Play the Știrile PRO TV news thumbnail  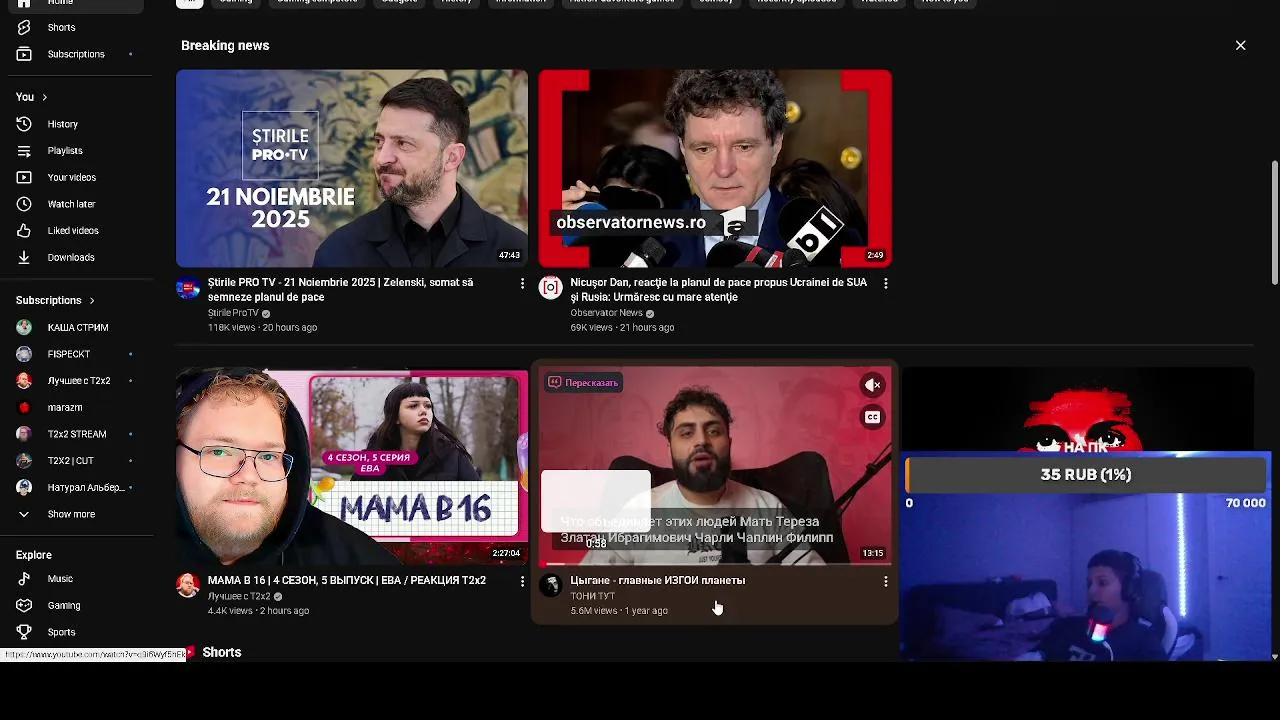coord(352,168)
